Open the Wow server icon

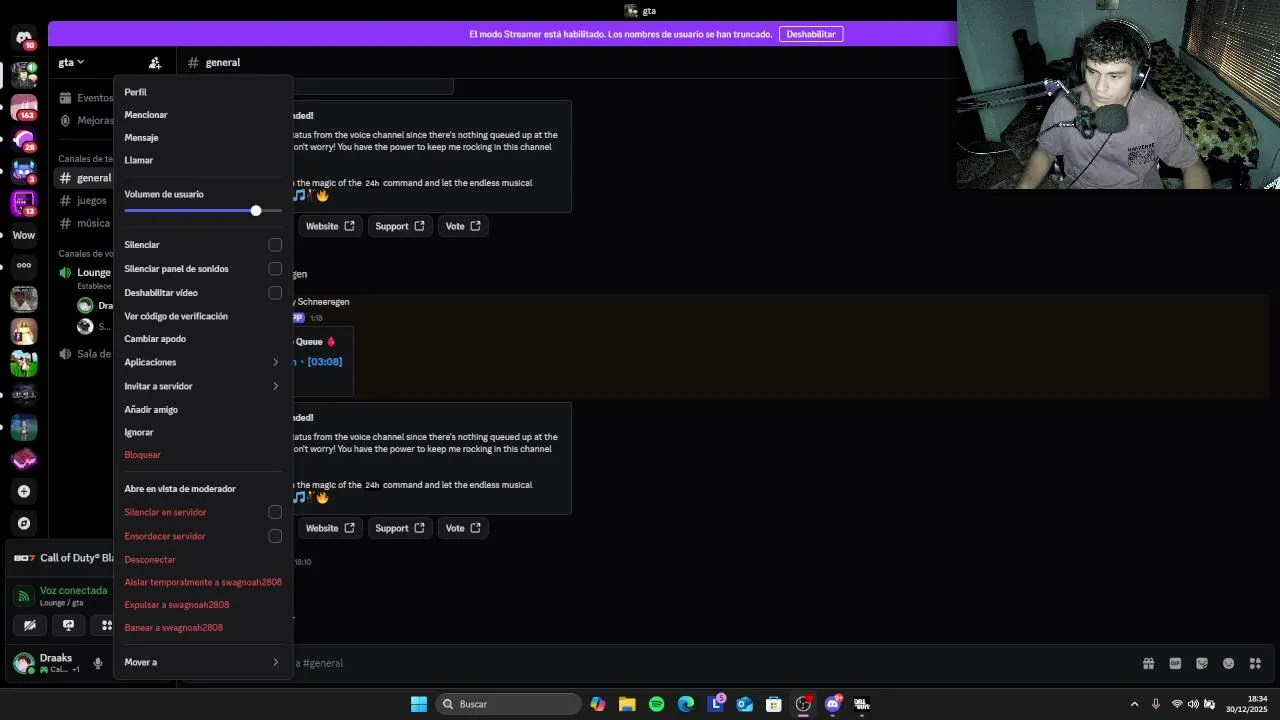tap(24, 235)
